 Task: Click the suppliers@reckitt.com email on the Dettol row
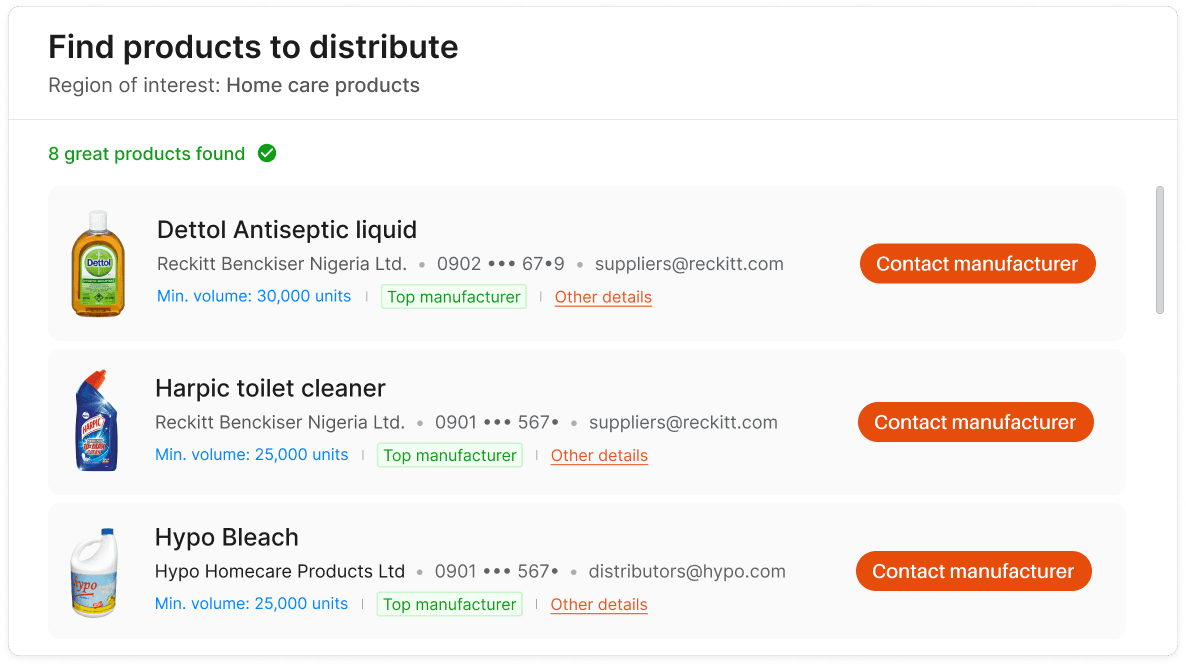689,264
